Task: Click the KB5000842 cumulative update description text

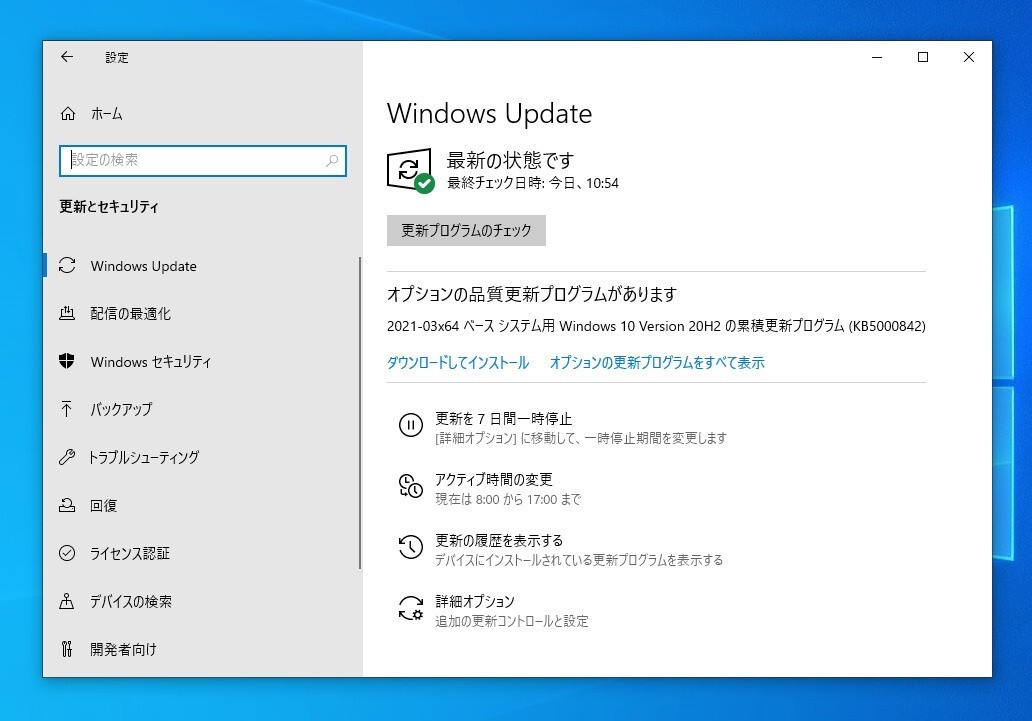Action: coord(656,326)
